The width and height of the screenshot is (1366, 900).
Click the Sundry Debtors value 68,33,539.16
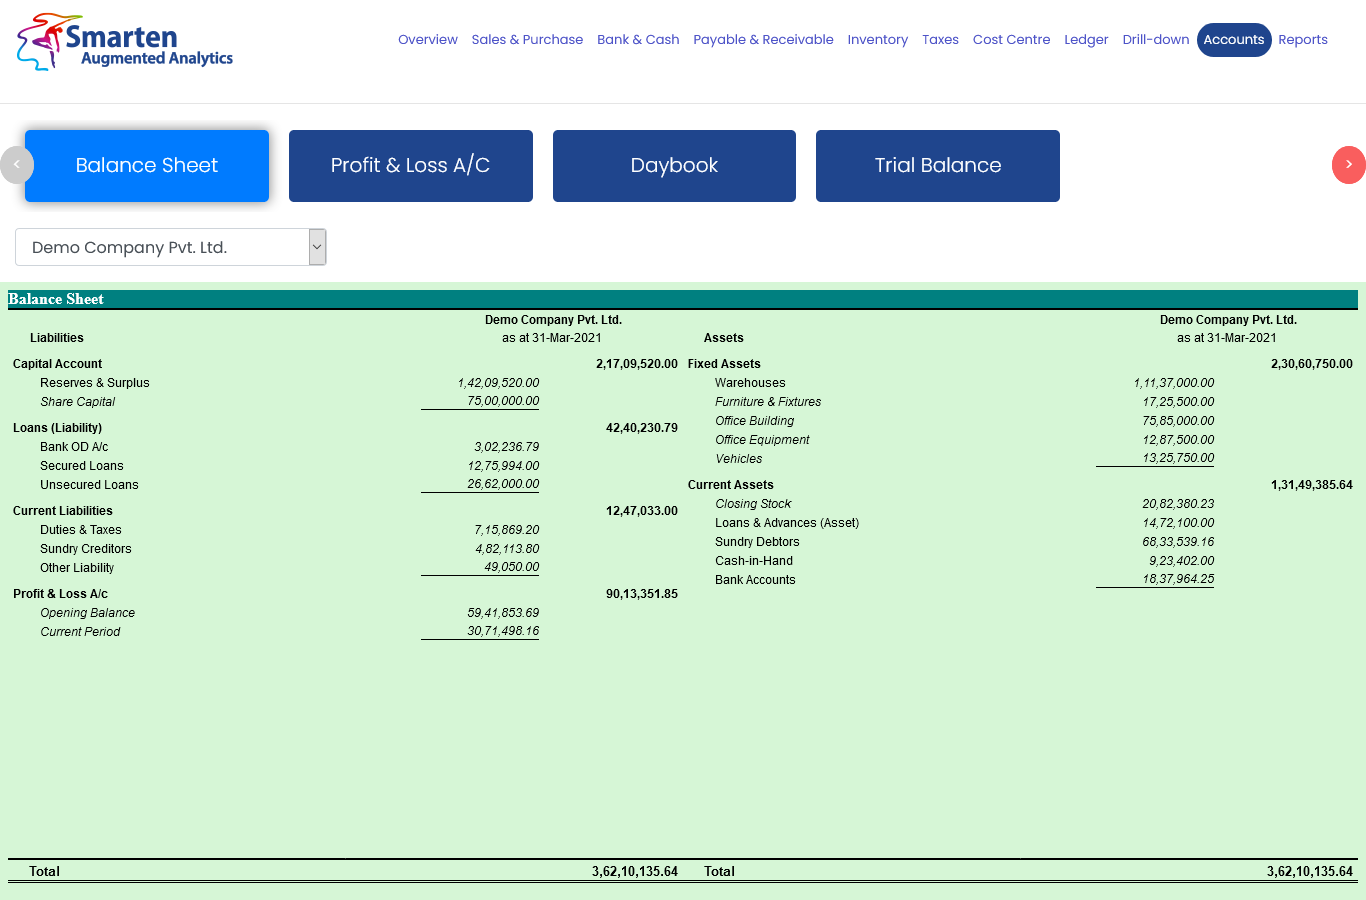1178,542
